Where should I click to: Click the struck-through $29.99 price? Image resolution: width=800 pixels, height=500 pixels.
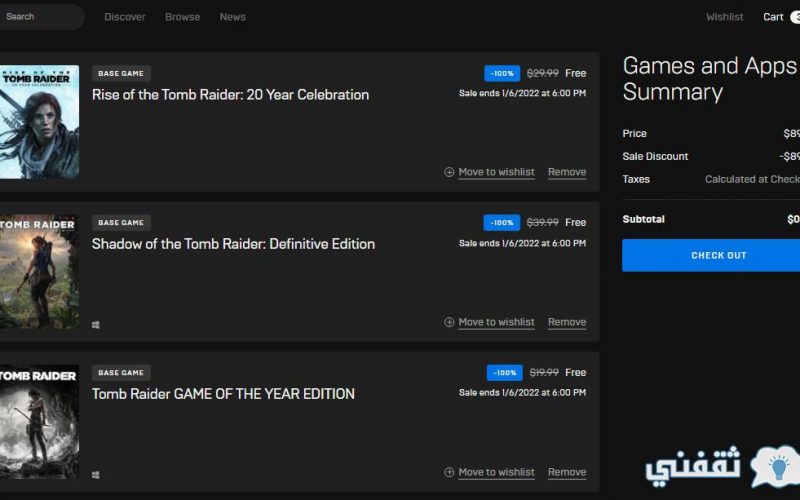pos(542,73)
